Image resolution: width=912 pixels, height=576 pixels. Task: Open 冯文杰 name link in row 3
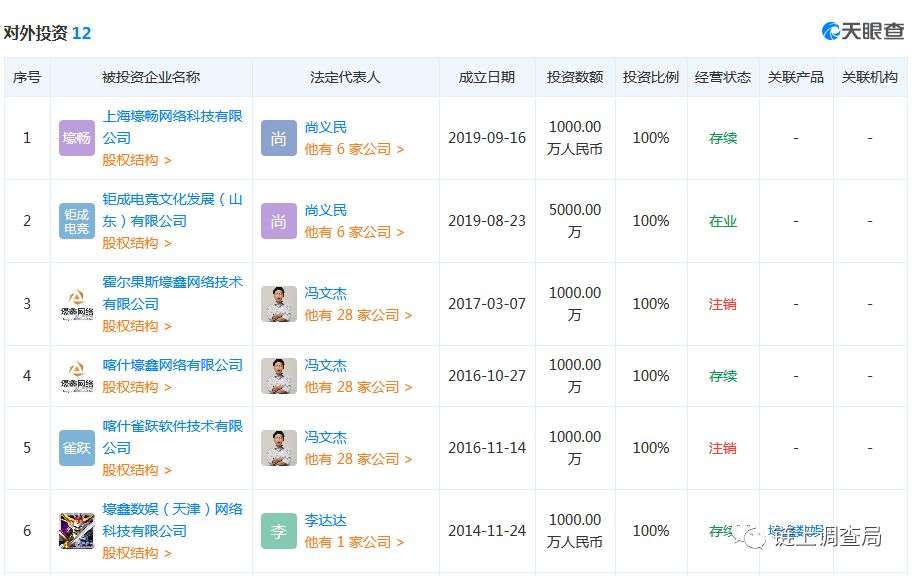326,294
